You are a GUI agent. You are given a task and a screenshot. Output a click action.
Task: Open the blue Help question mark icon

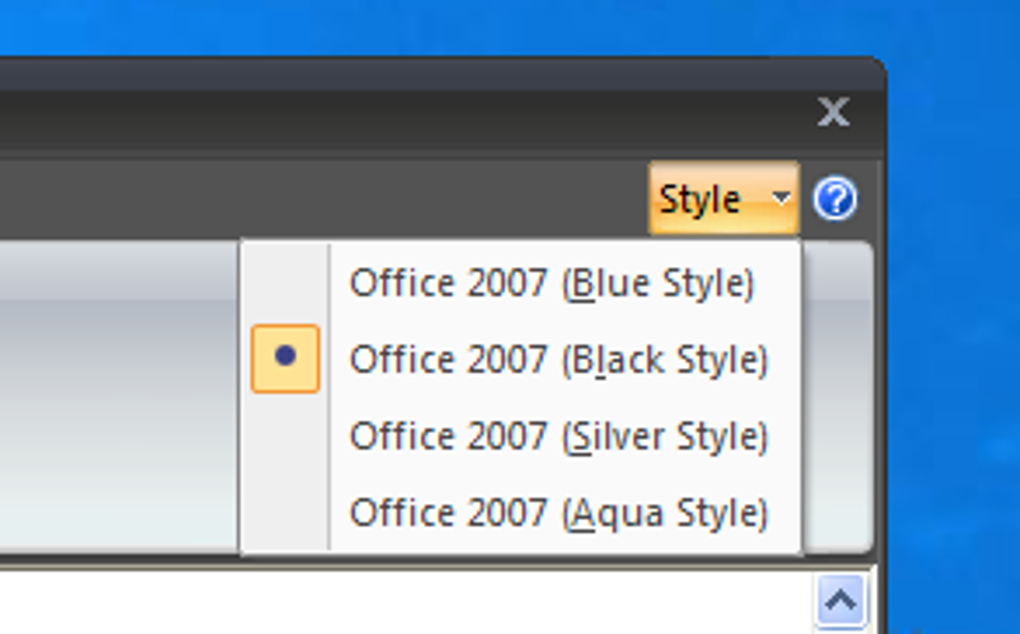click(835, 198)
